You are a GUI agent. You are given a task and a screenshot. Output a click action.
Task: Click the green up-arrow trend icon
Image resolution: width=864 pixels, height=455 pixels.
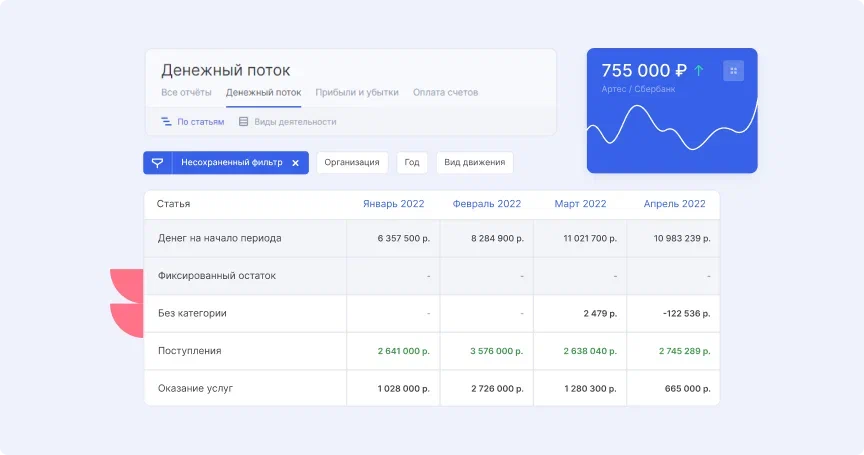(x=699, y=71)
